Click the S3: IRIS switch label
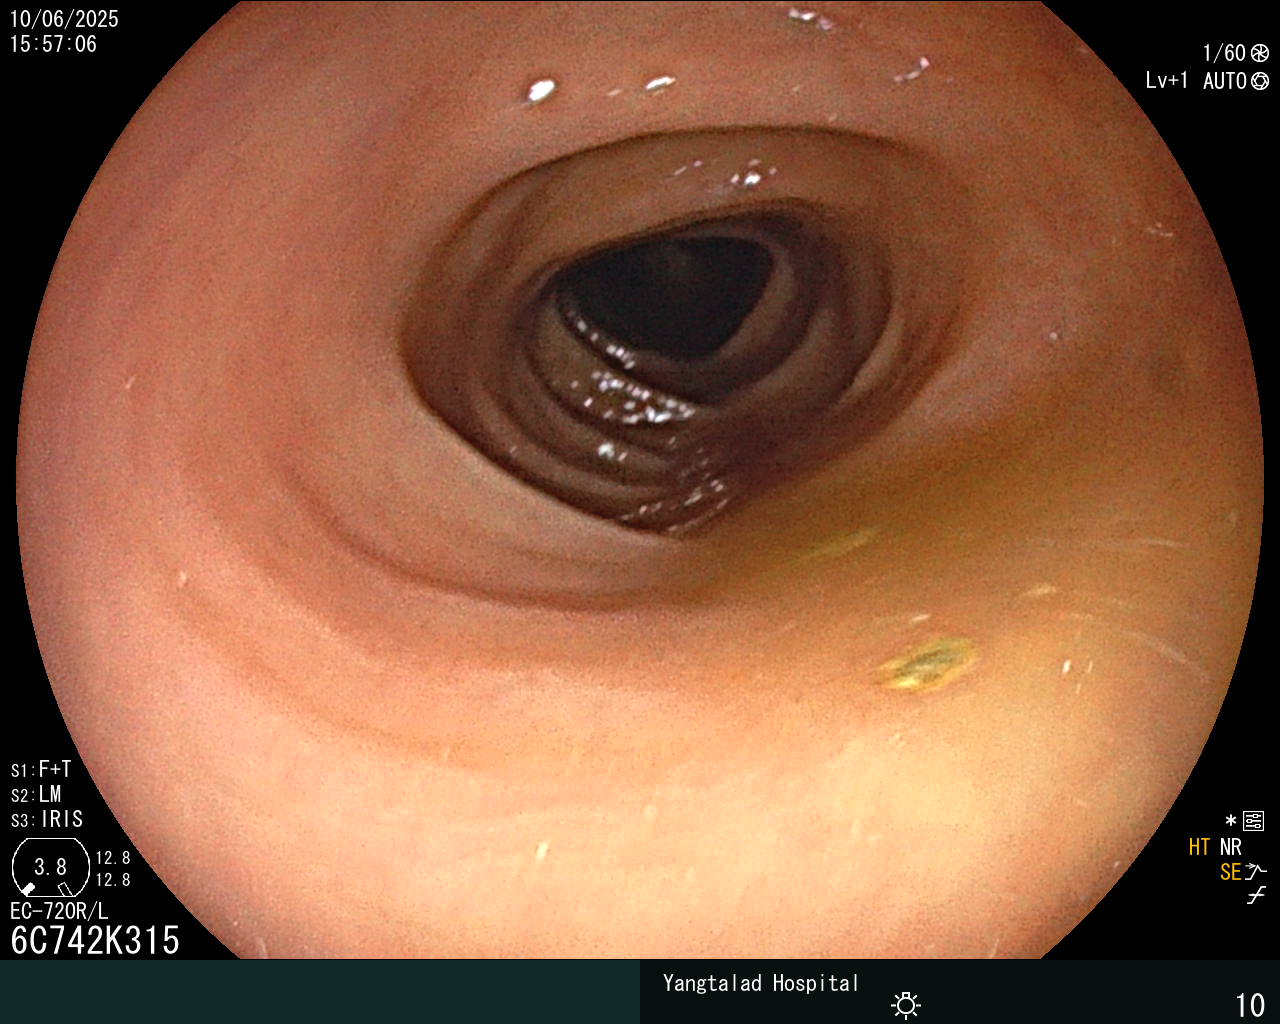The image size is (1280, 1024). [x=47, y=820]
